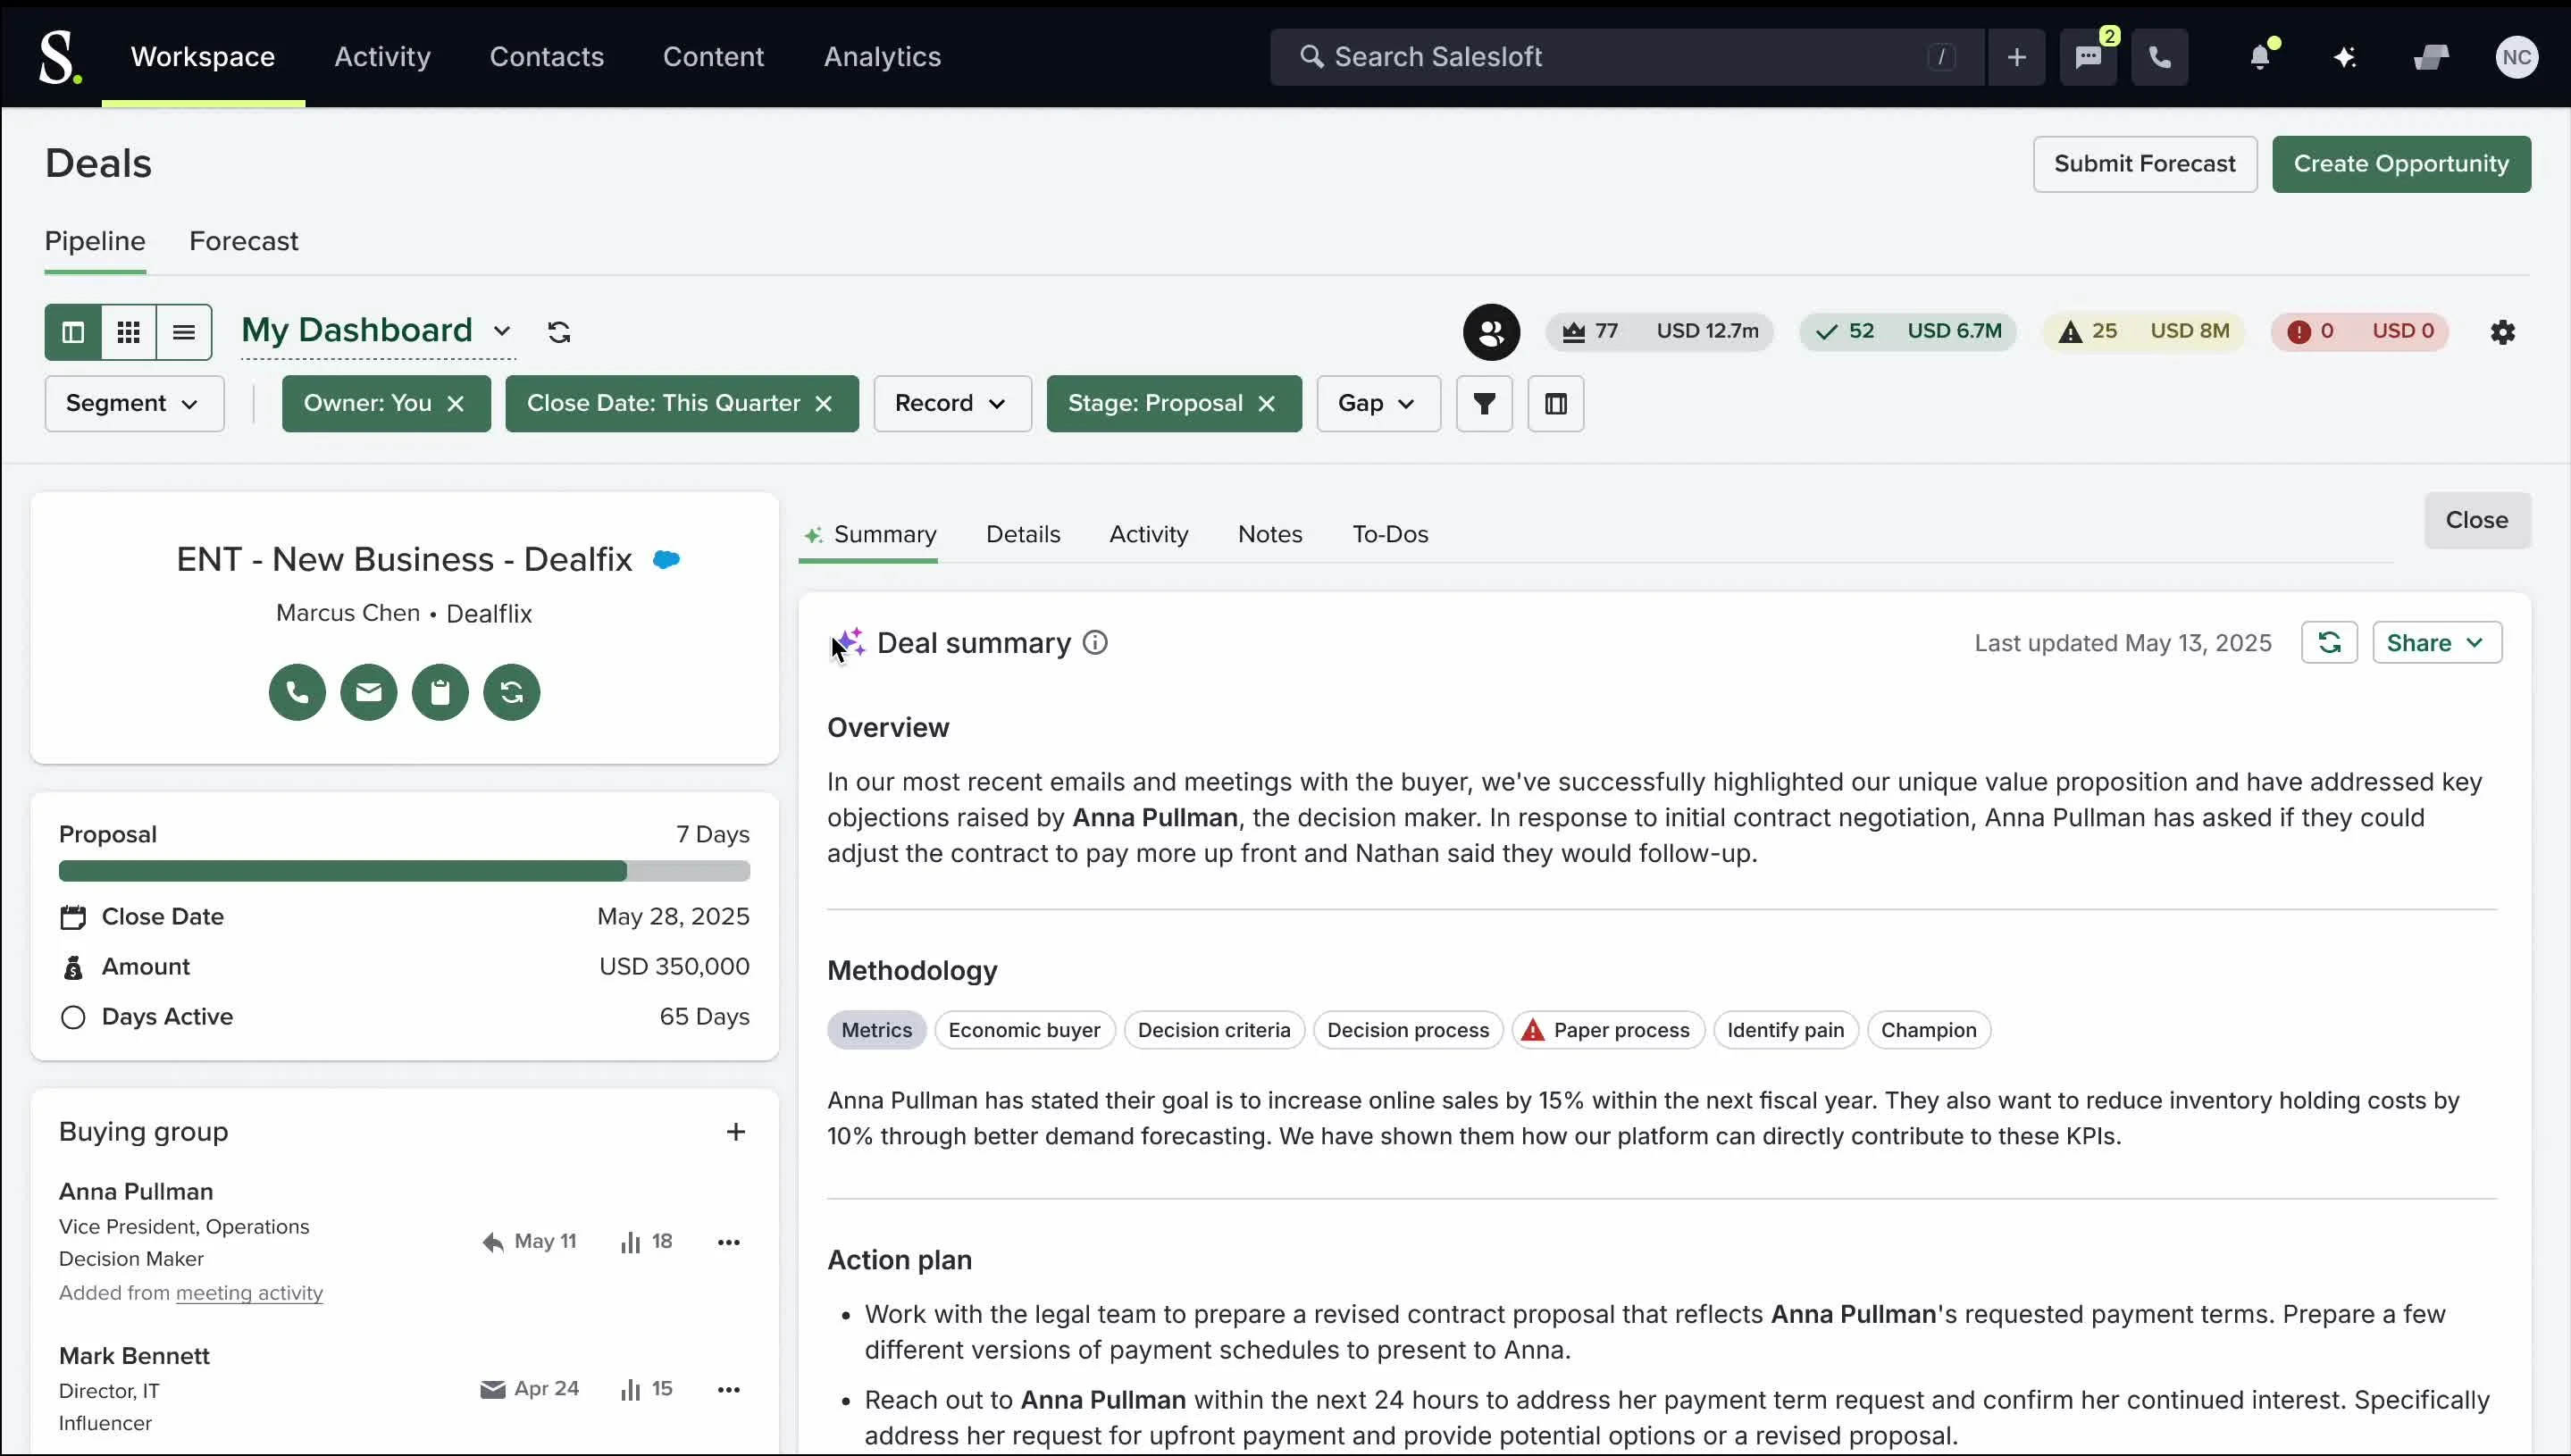Click the filter funnel icon
2571x1456 pixels.
coord(1484,403)
